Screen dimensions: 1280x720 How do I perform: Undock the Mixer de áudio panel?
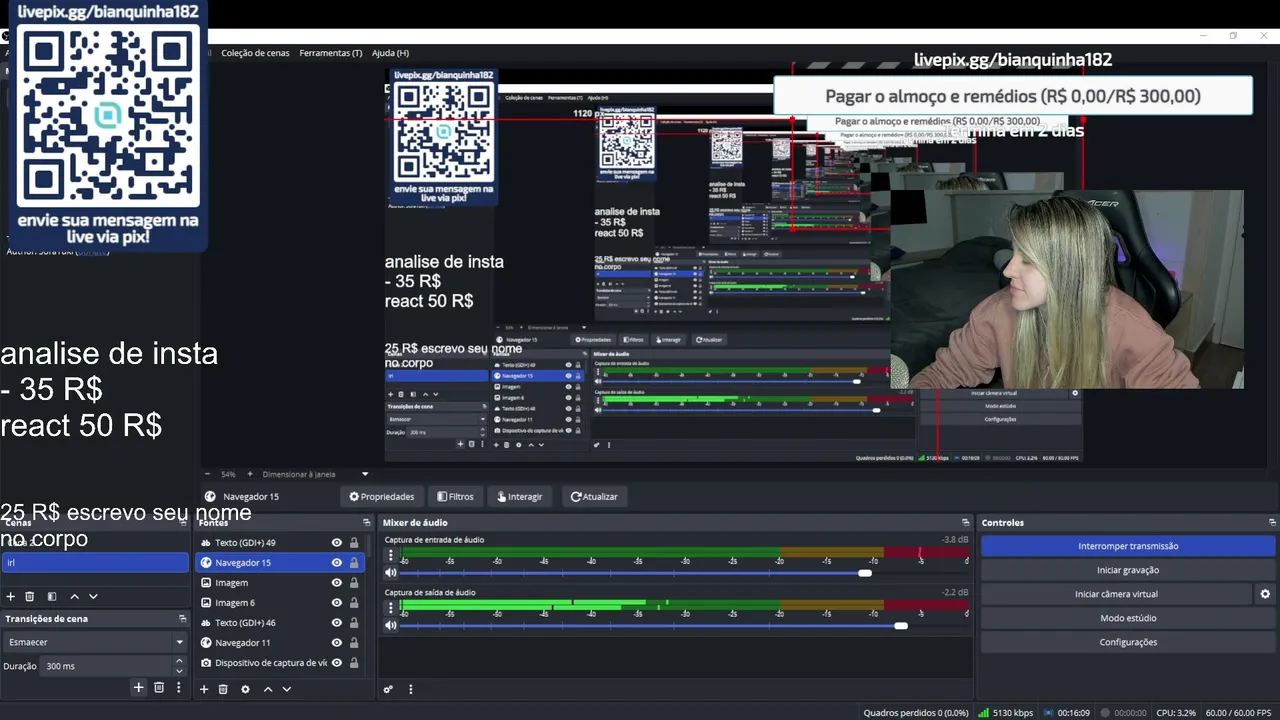pos(965,522)
